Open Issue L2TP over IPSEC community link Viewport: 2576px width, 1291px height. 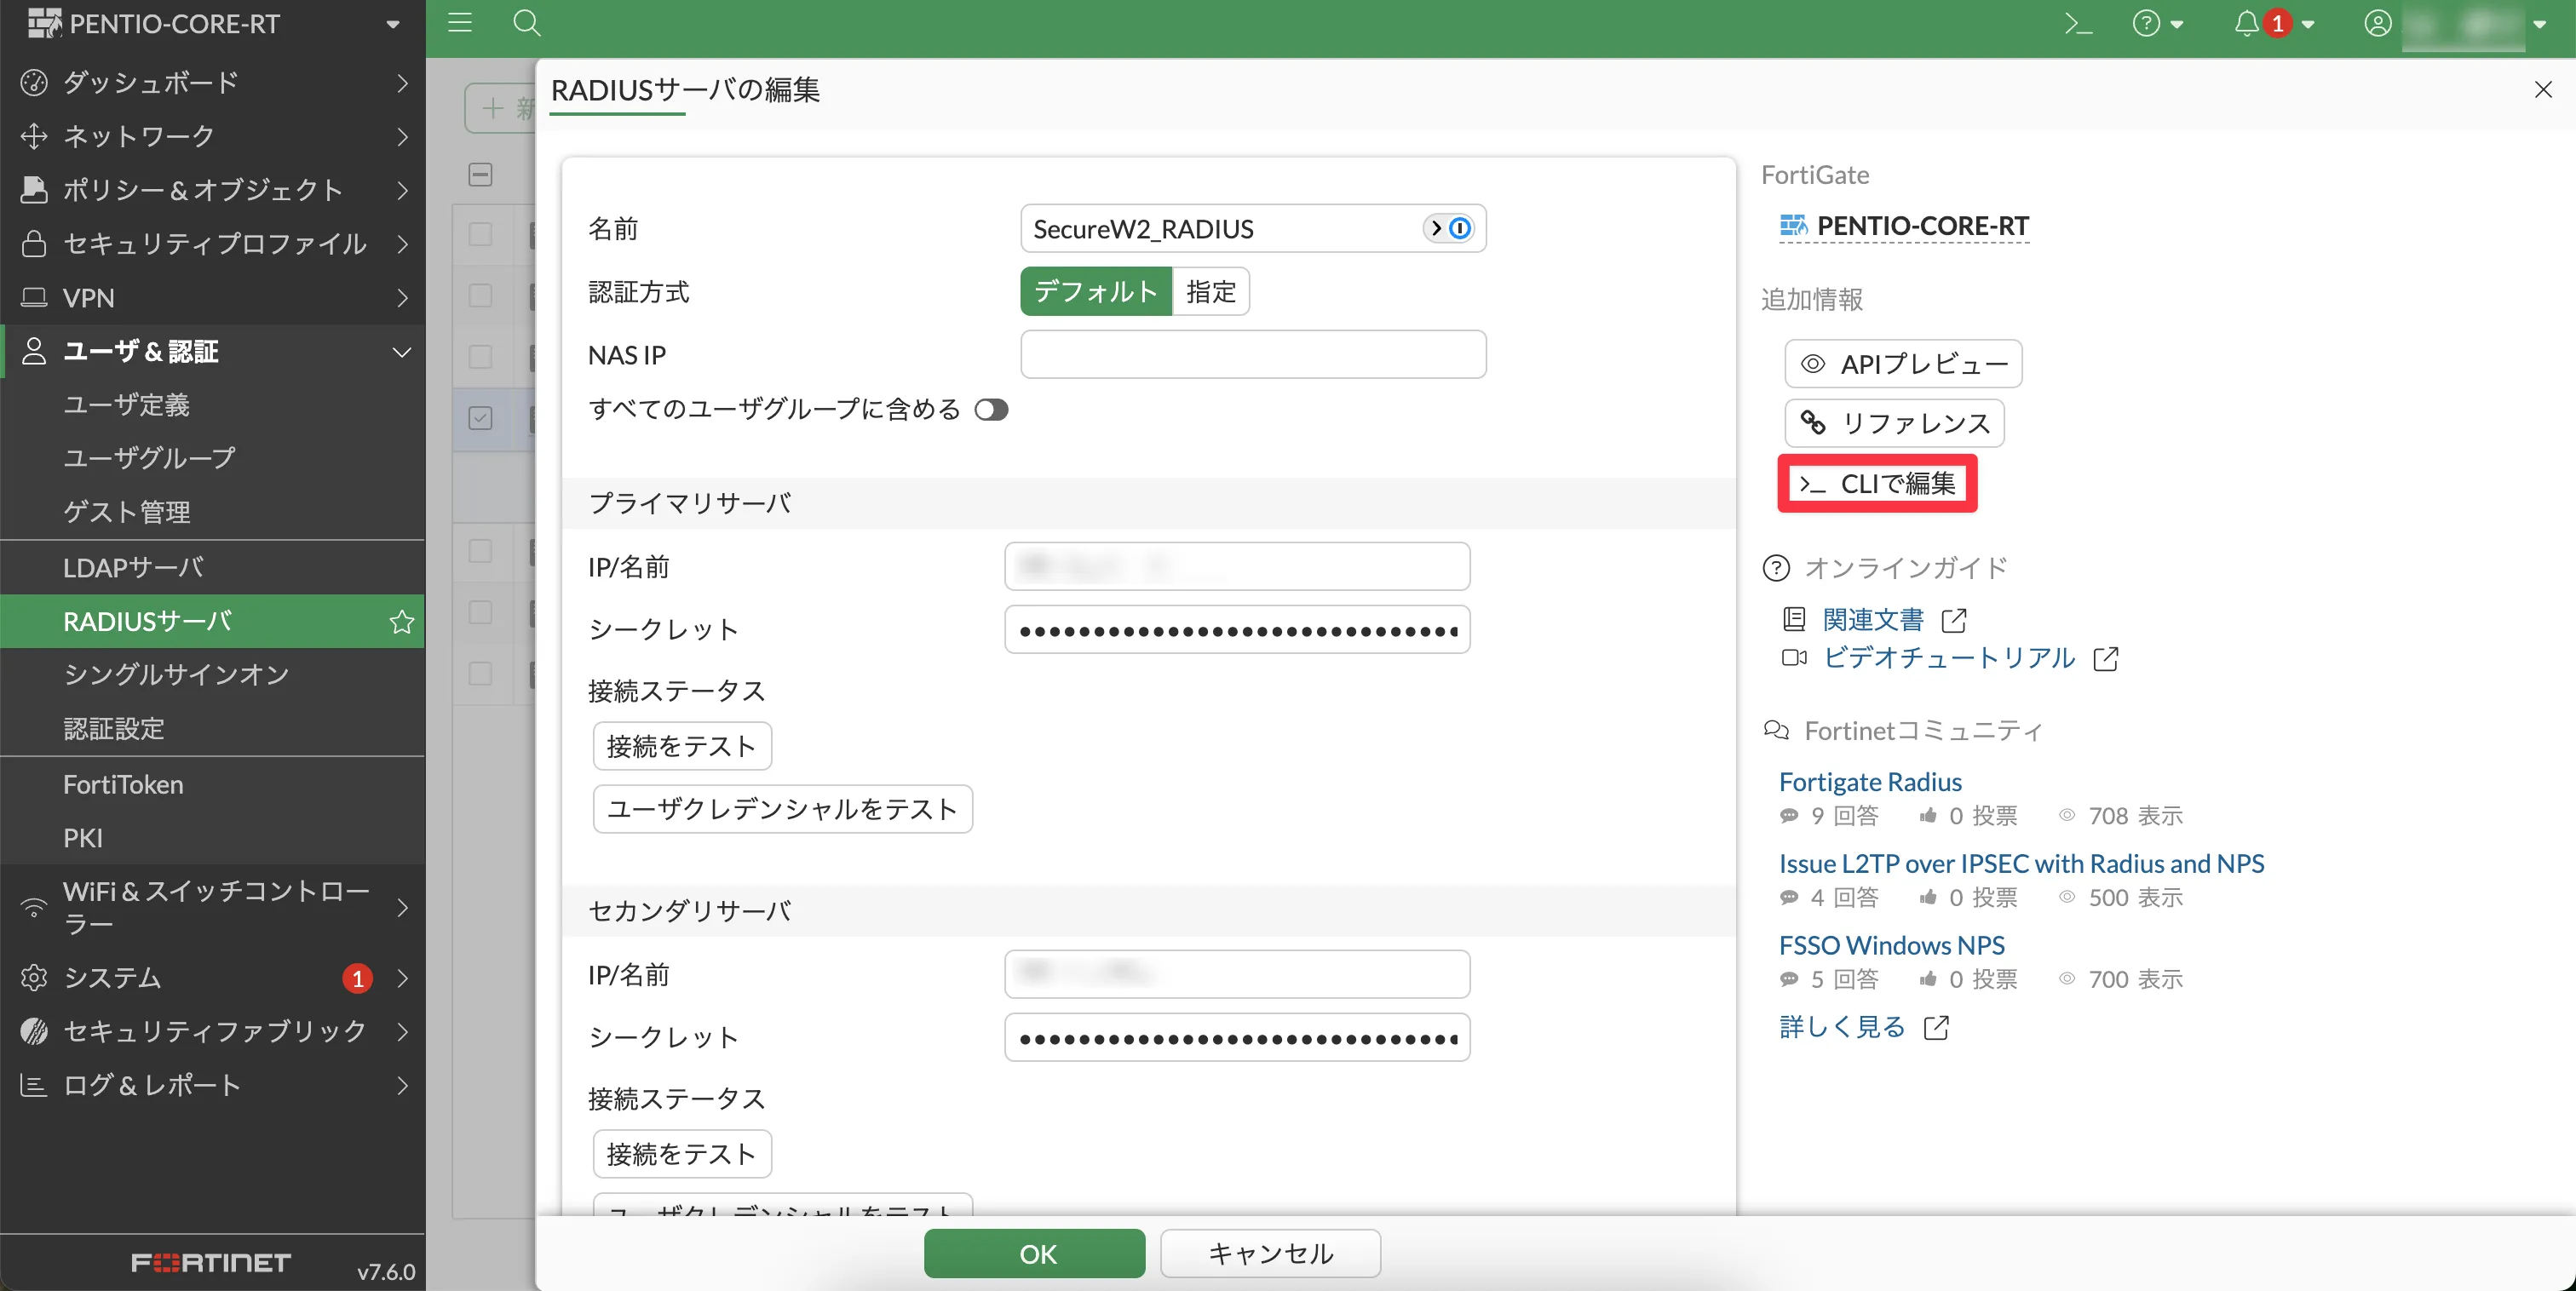[2021, 864]
